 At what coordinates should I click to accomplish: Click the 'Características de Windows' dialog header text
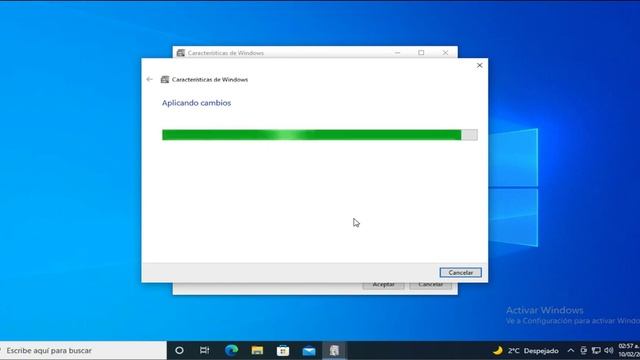point(210,79)
